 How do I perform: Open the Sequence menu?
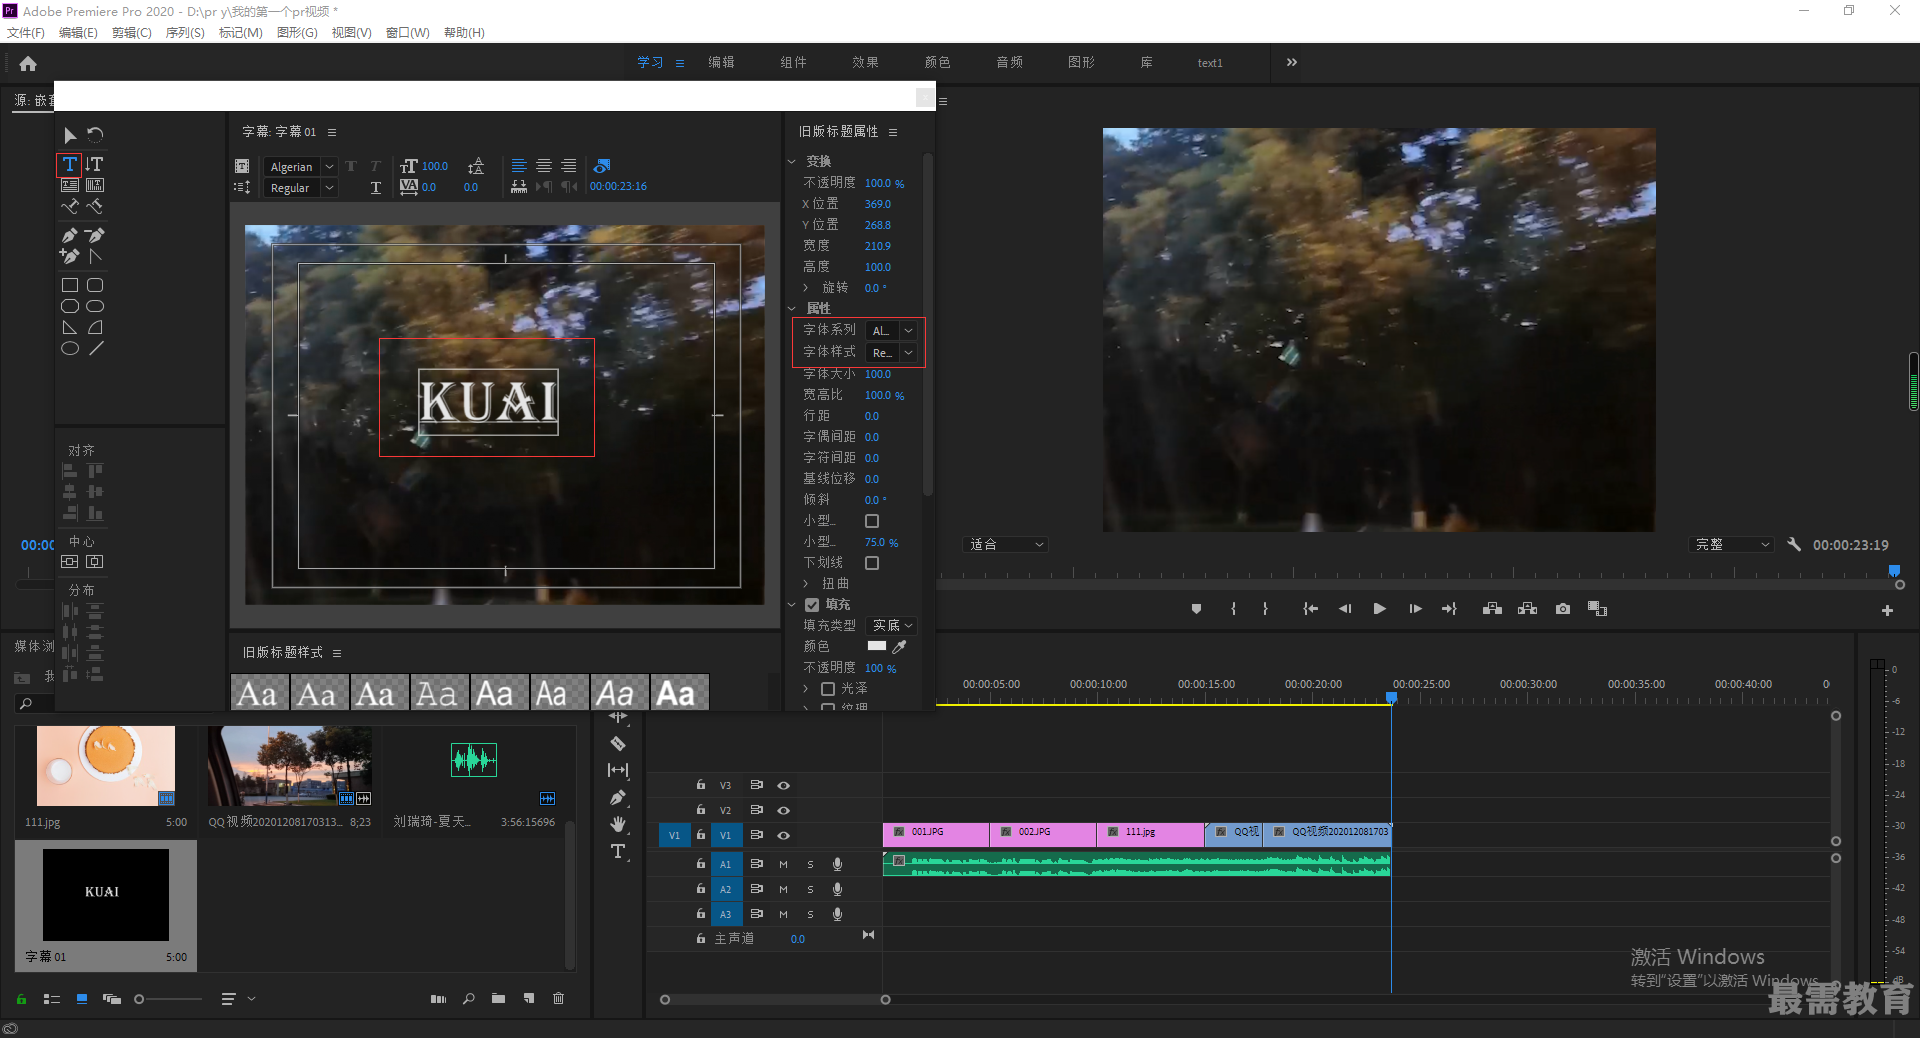pyautogui.click(x=185, y=33)
